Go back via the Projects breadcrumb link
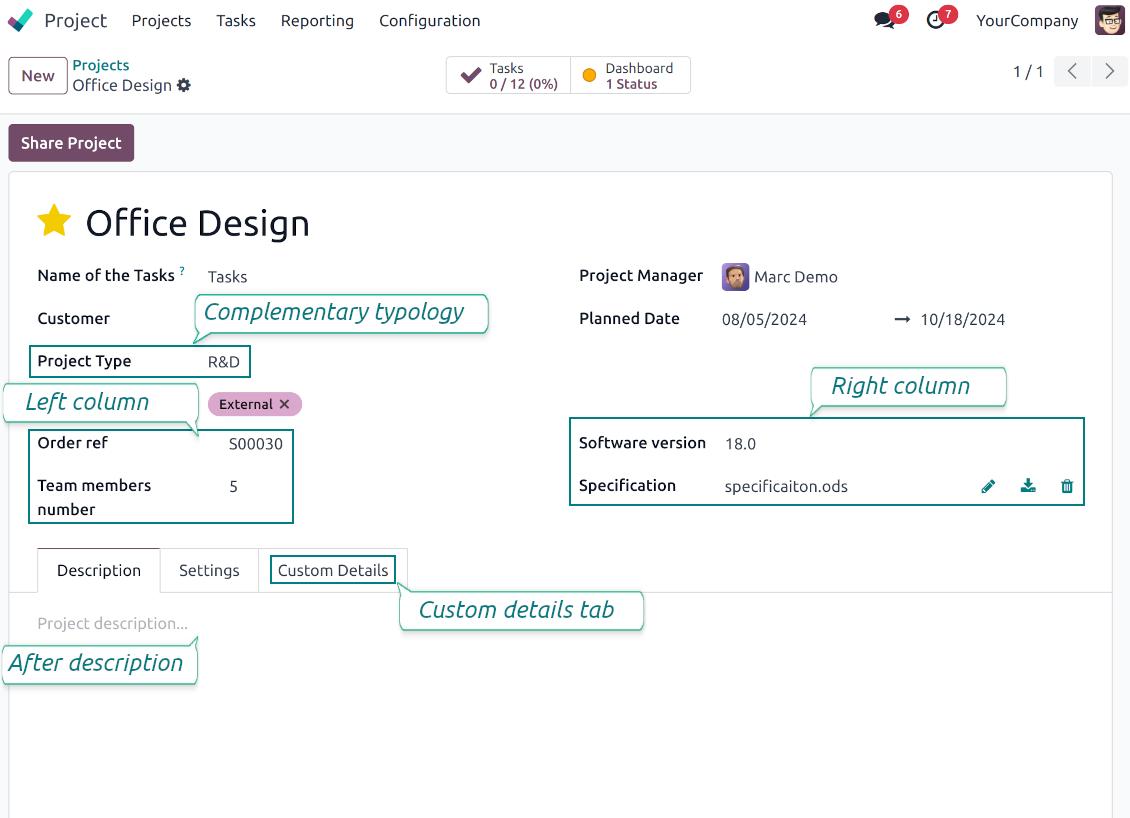 101,66
